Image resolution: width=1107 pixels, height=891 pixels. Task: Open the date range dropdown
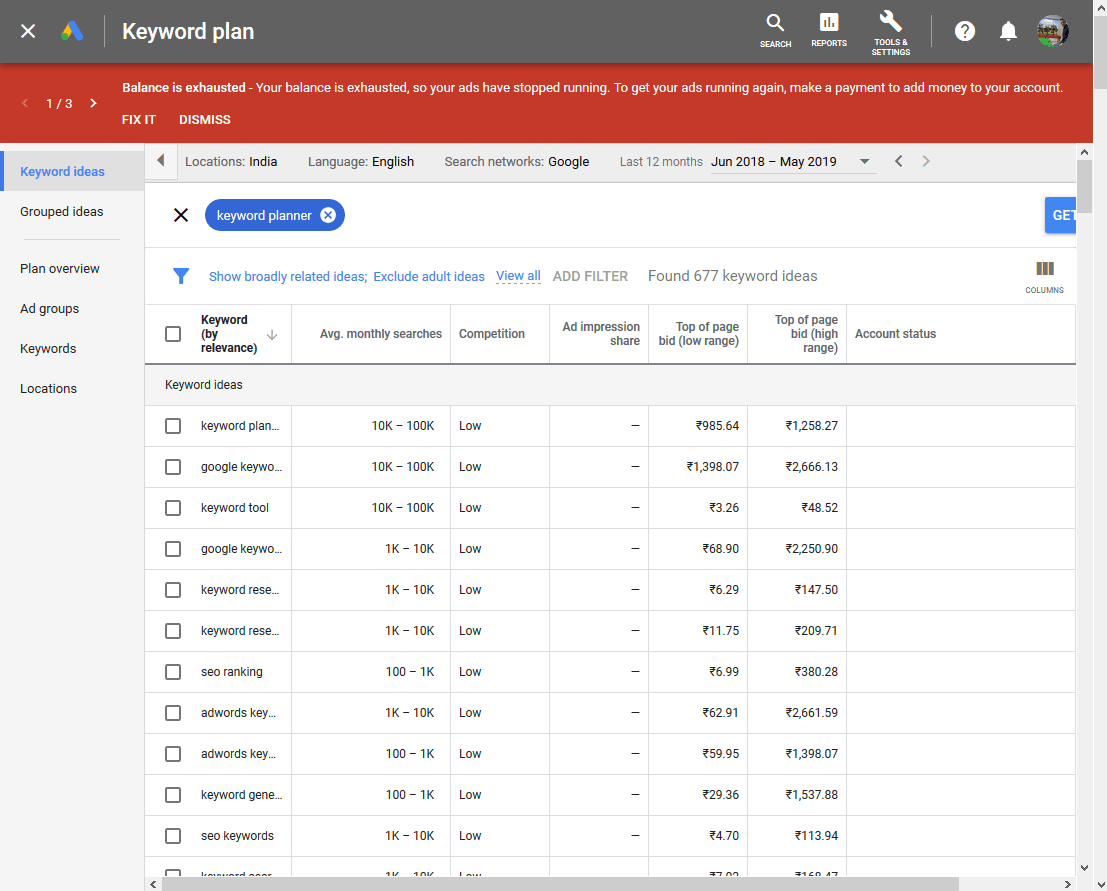(793, 162)
